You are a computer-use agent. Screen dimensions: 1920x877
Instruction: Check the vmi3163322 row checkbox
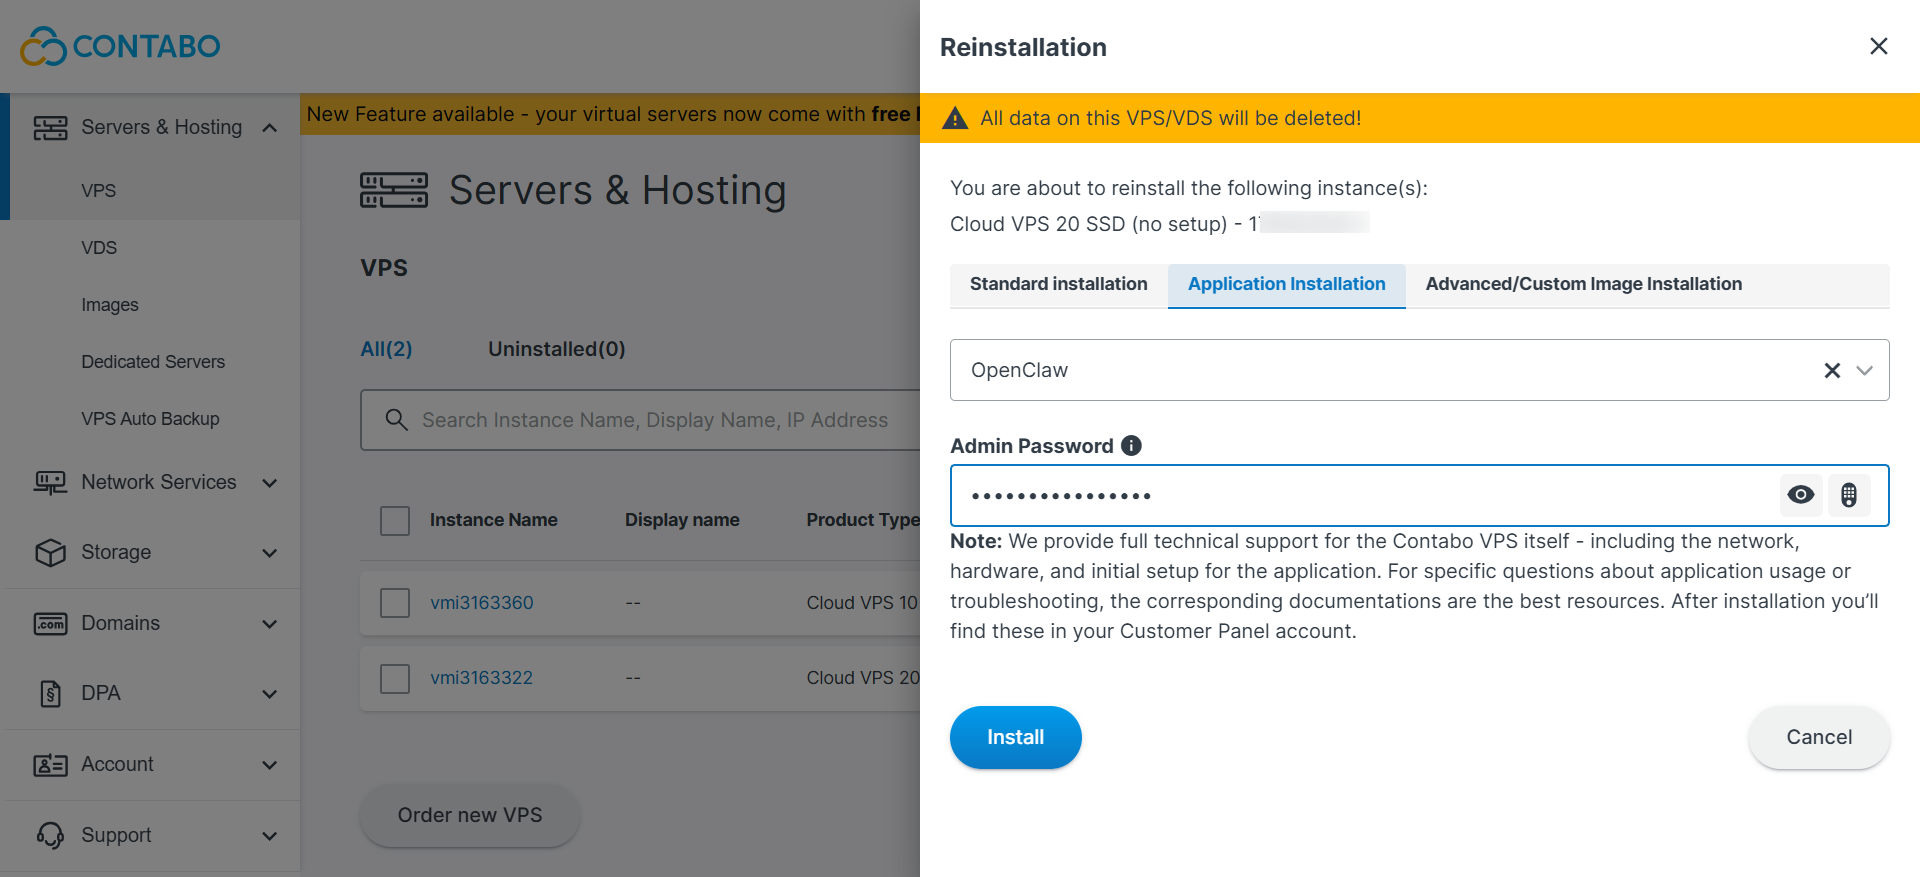395,678
